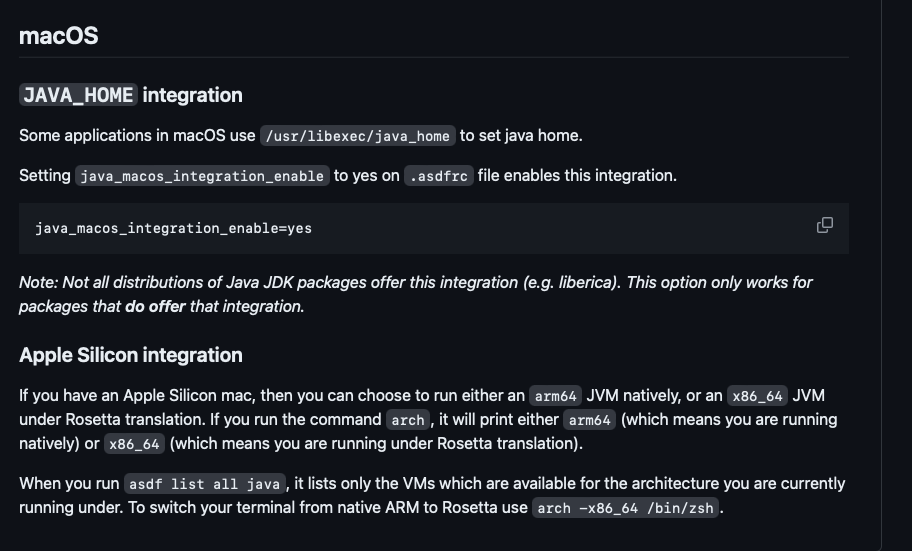Click the Apple Silicon integration heading
The width and height of the screenshot is (912, 551).
[131, 355]
